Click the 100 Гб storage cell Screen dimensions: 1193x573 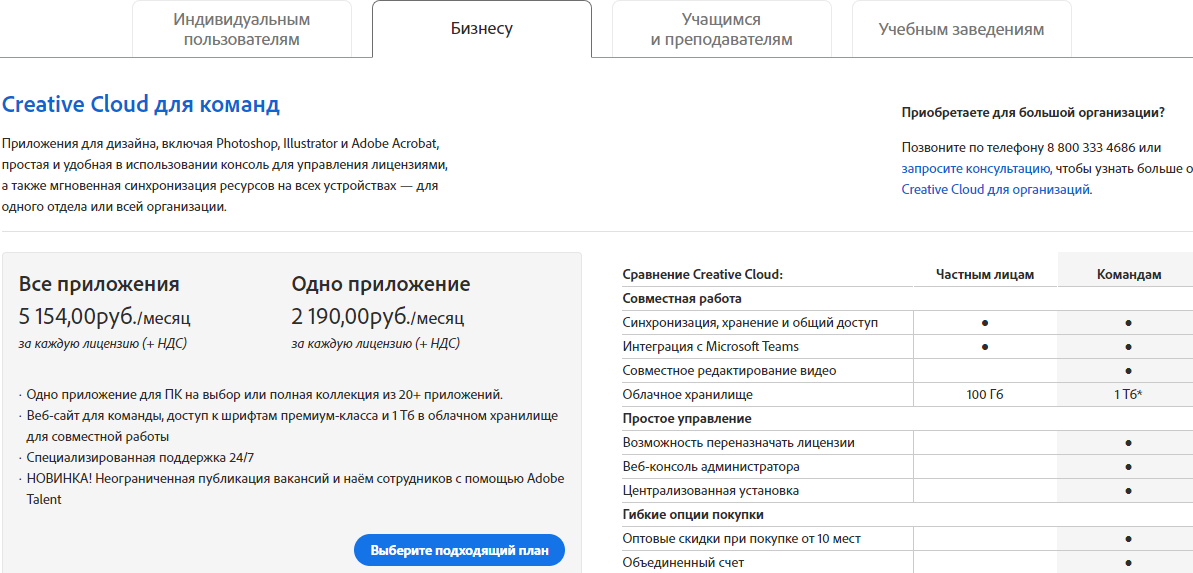coord(985,394)
